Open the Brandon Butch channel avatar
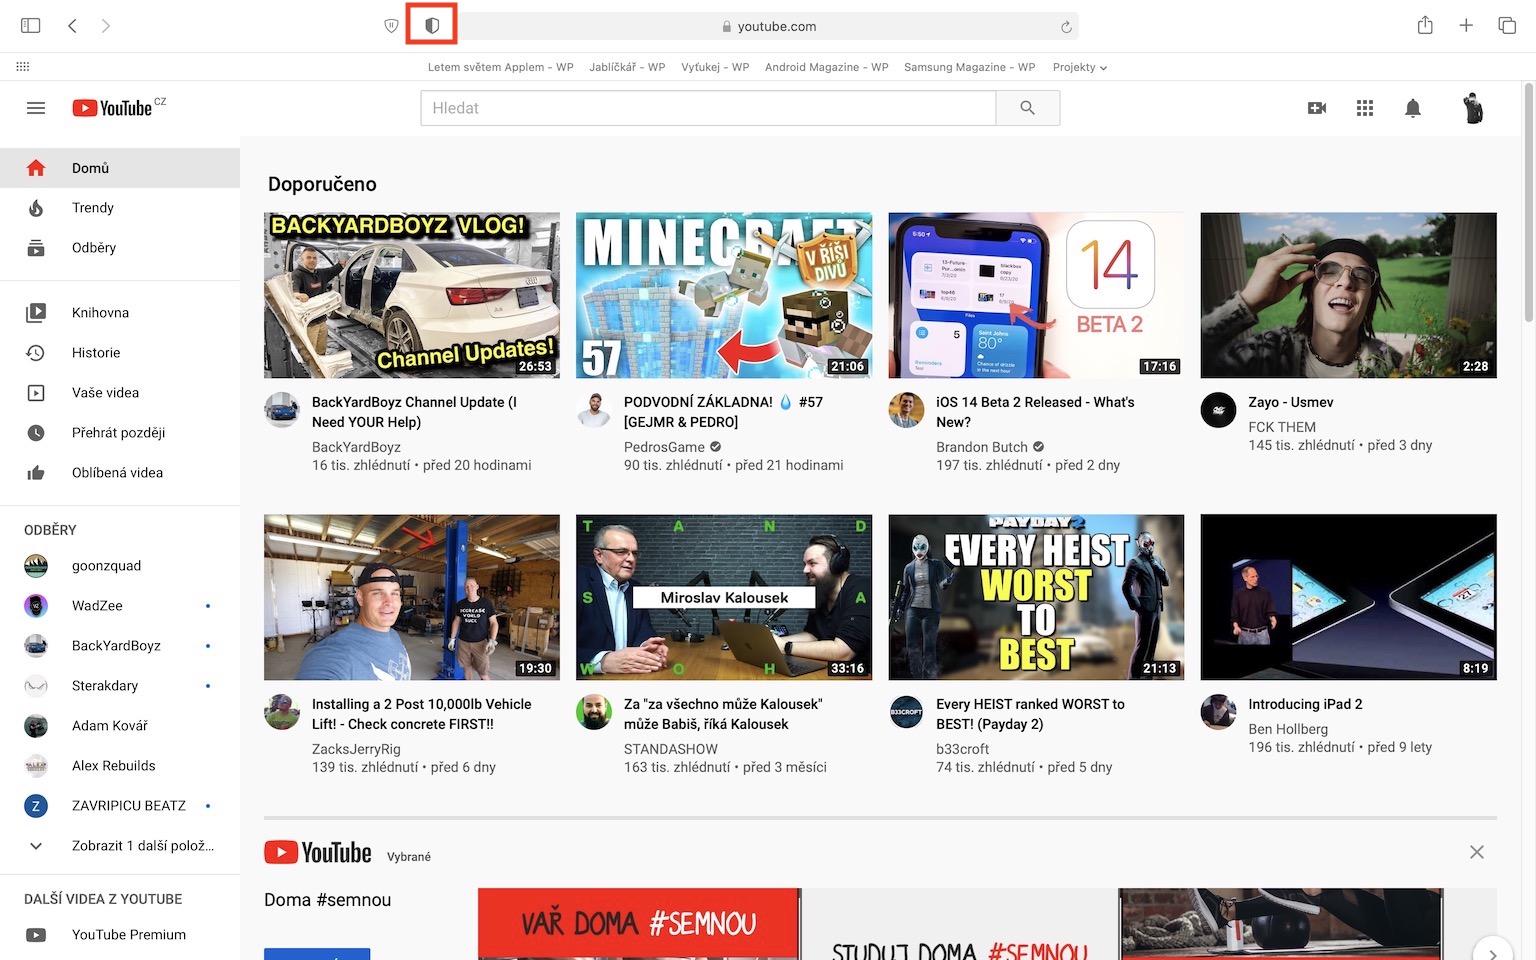This screenshot has width=1536, height=960. click(x=906, y=410)
